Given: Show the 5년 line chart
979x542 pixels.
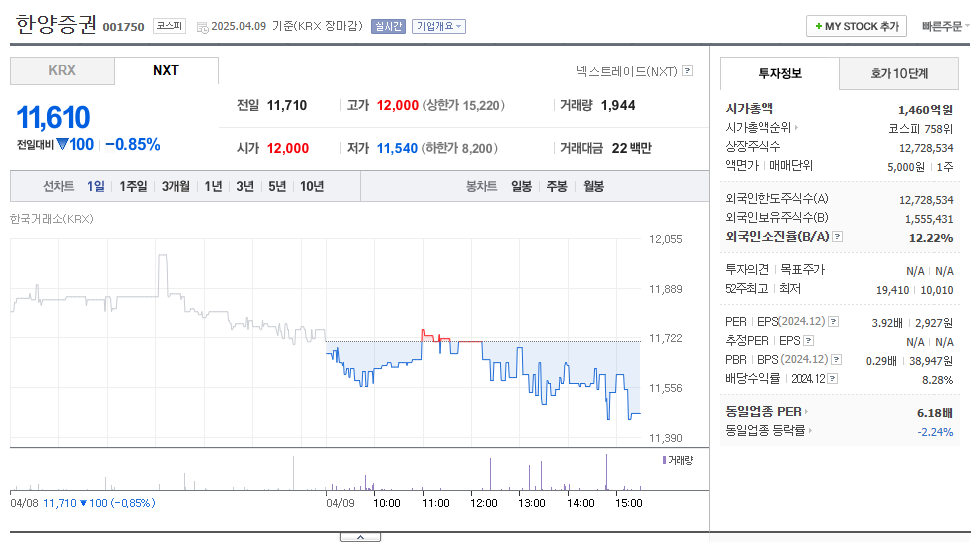Looking at the screenshot, I should click(x=277, y=186).
